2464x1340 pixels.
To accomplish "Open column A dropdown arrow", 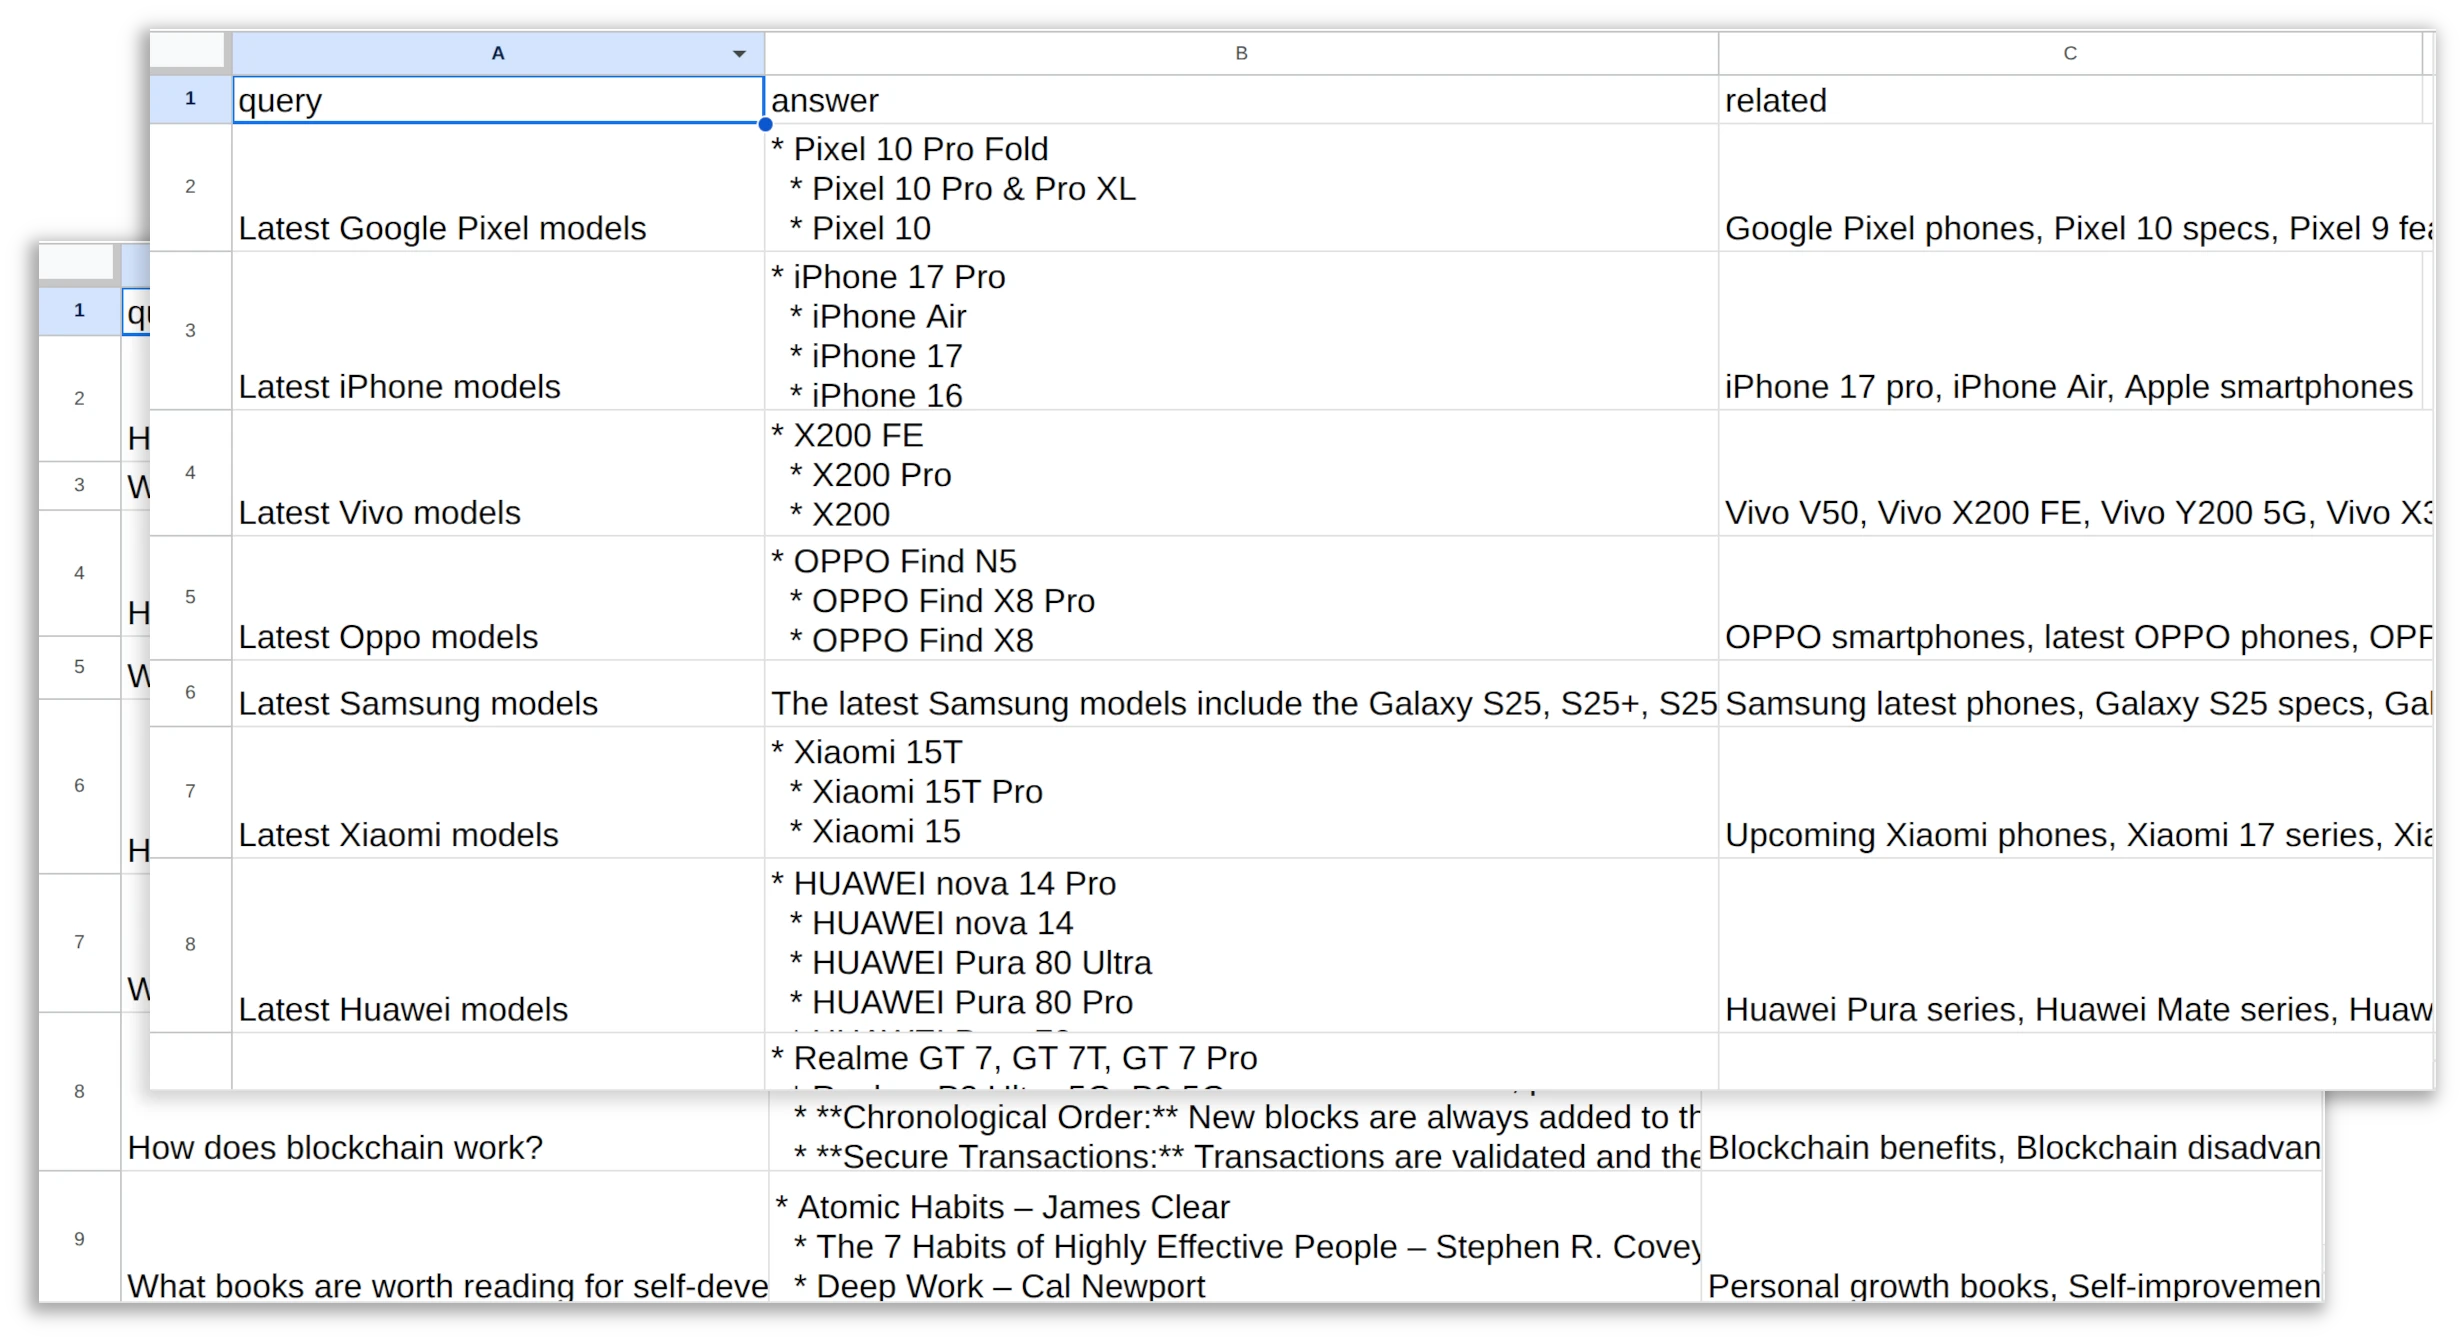I will point(739,54).
